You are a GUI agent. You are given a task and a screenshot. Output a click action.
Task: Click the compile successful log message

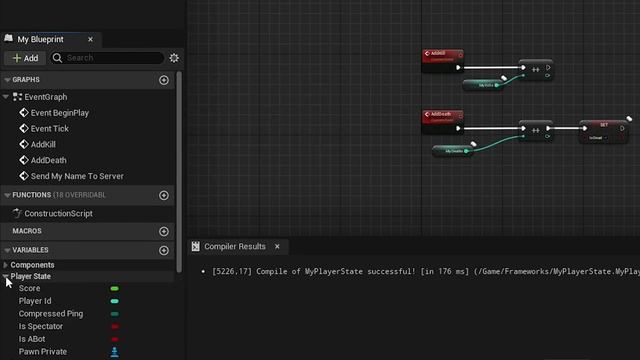click(x=426, y=272)
